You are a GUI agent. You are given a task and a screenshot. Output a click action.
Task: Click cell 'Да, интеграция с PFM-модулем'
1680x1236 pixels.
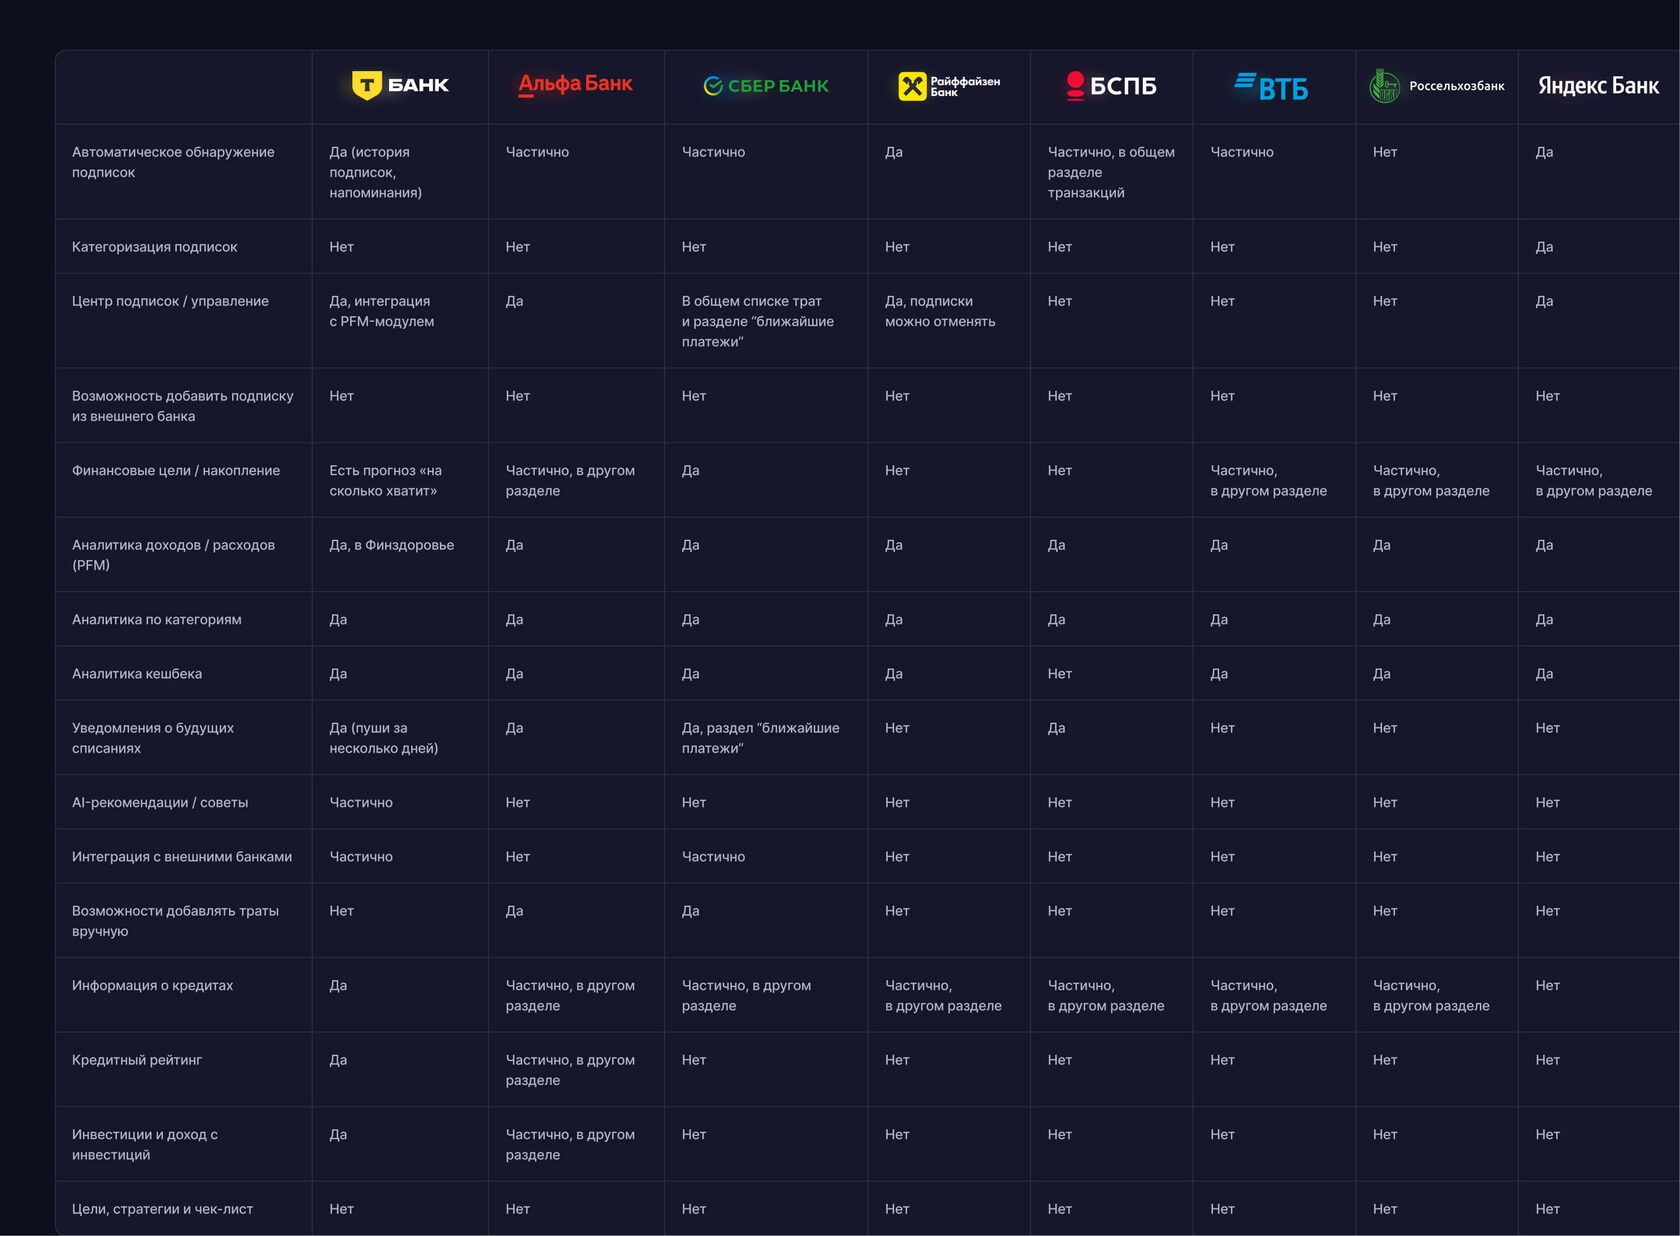(x=382, y=311)
